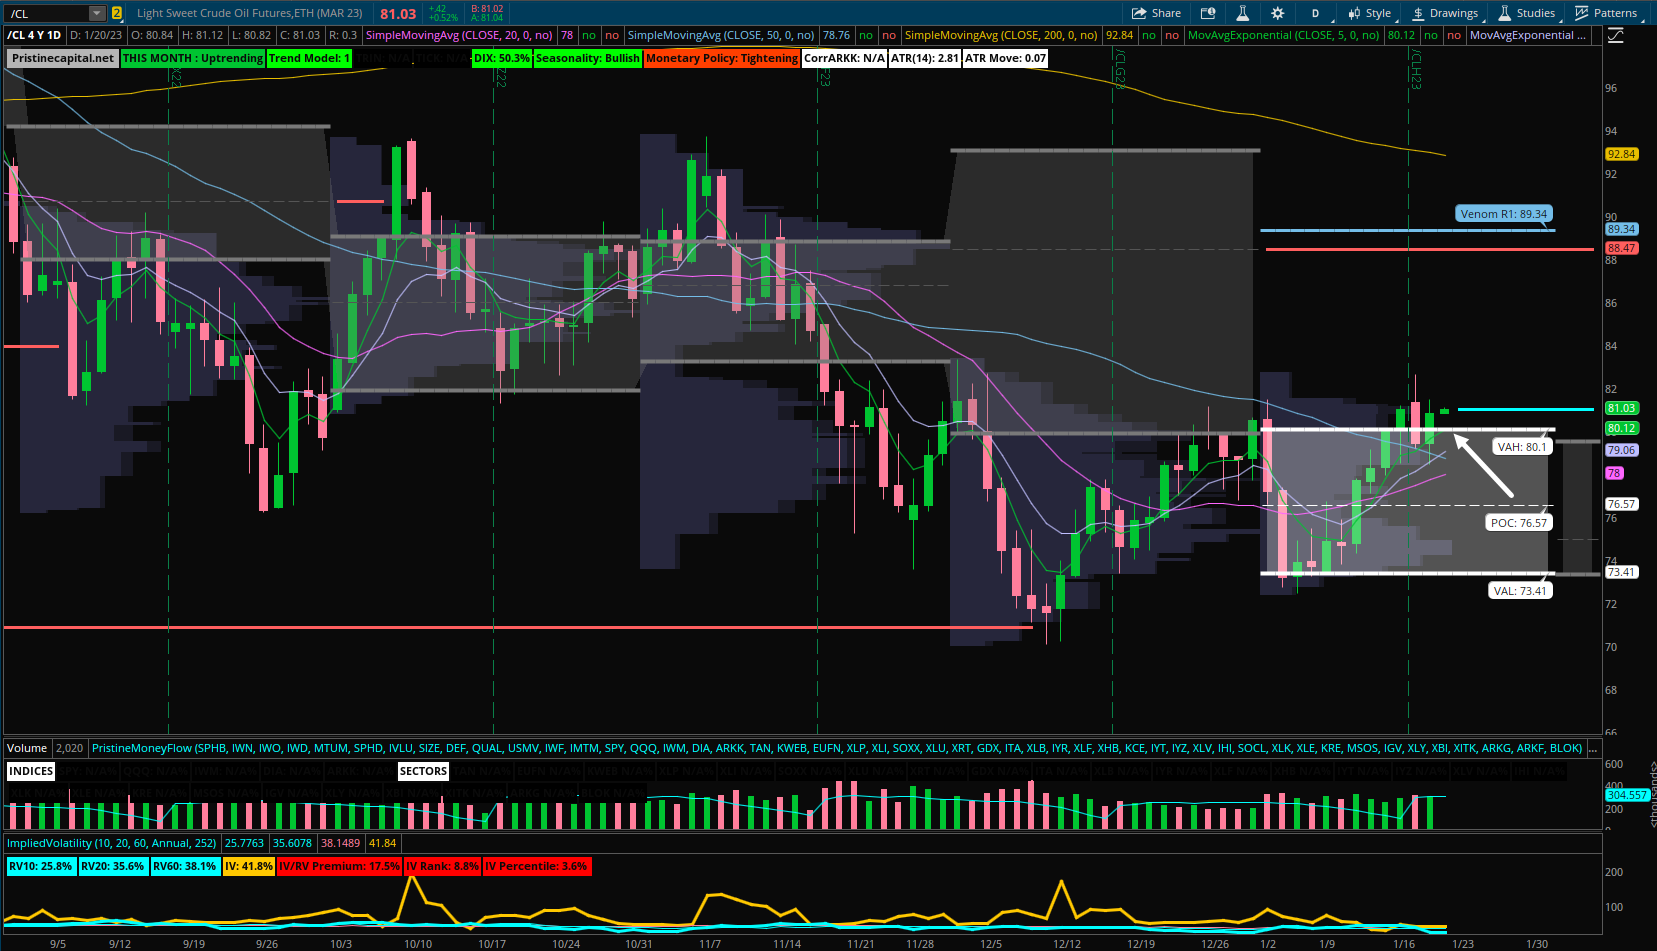This screenshot has width=1657, height=951.
Task: Select SimpleMovingAvg (CLOSE, 50, 0, no) study label
Action: 721,35
